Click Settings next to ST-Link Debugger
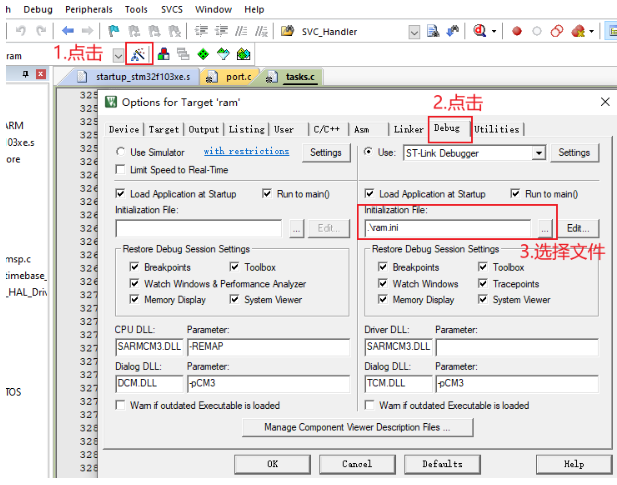The image size is (617, 485). pos(574,153)
